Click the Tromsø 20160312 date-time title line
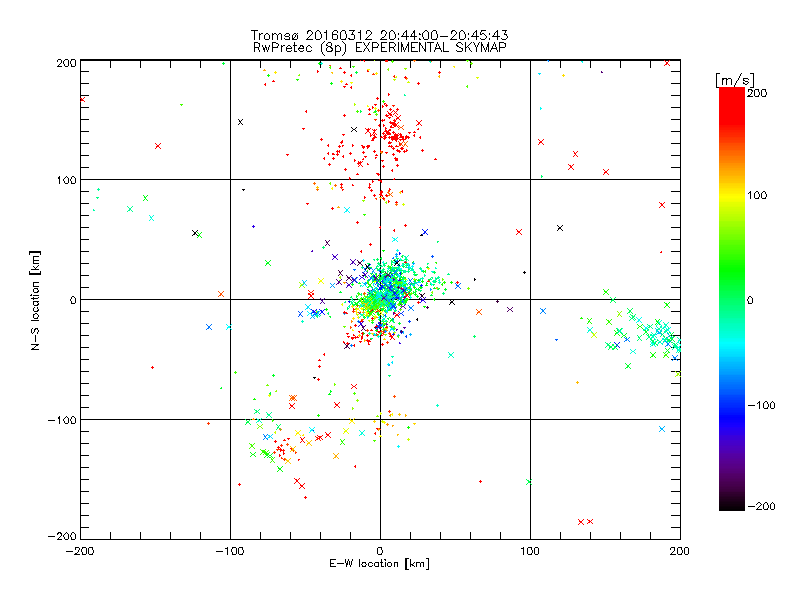 point(379,35)
